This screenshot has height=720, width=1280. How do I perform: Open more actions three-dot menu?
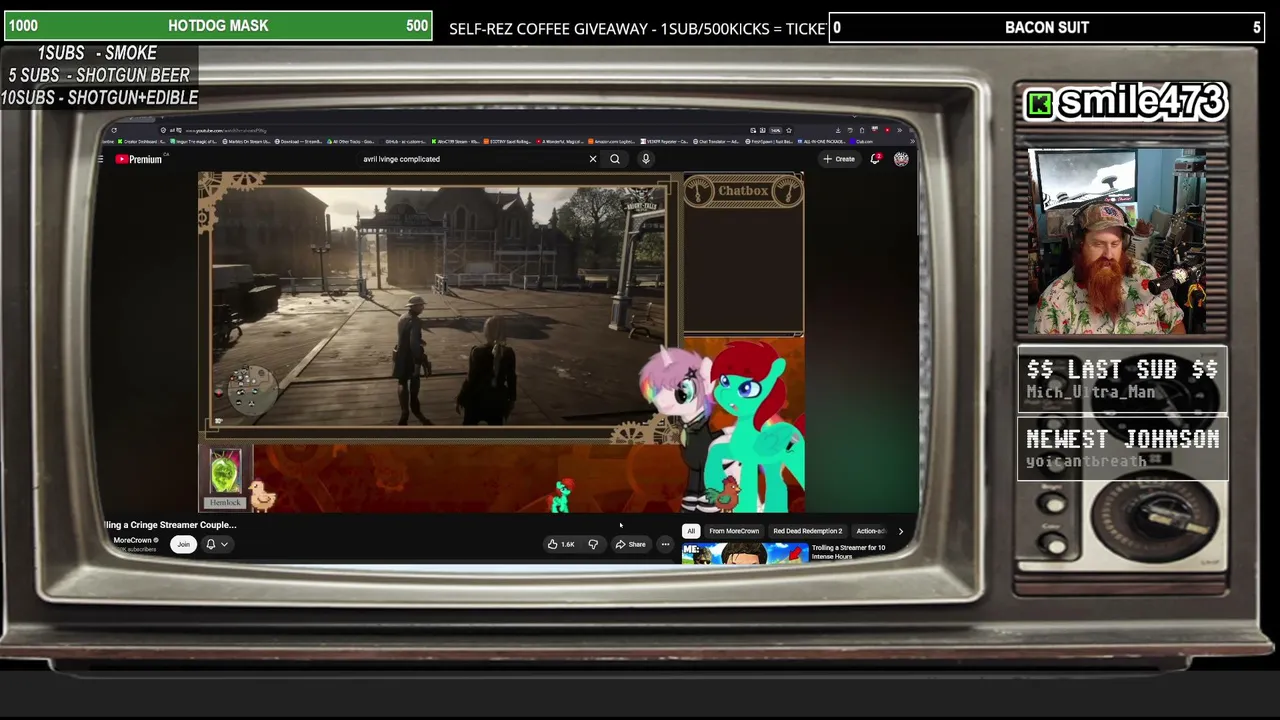[x=665, y=544]
